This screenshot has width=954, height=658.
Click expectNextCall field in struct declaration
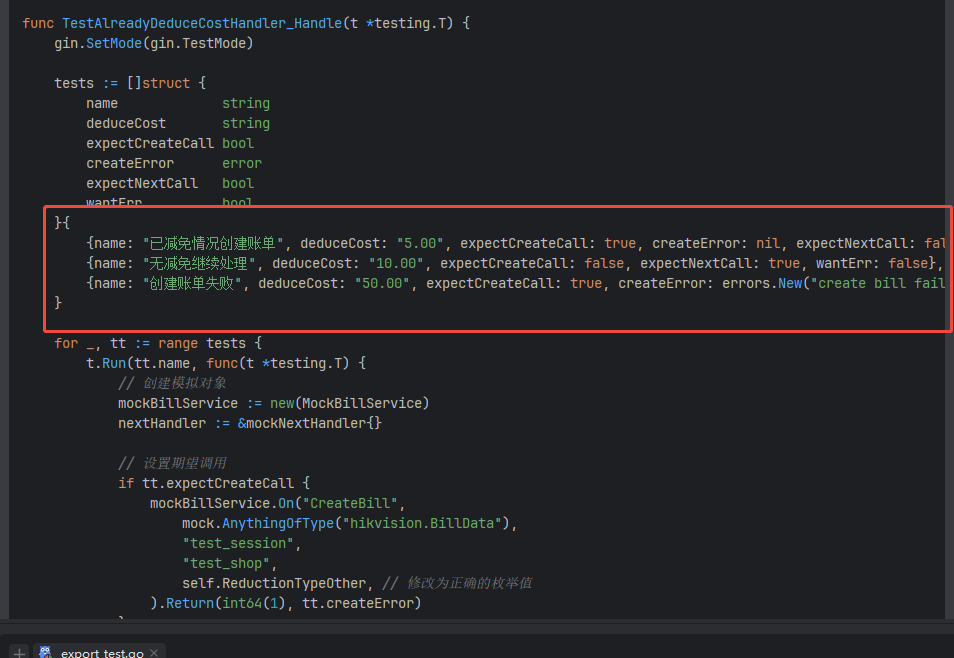pyautogui.click(x=142, y=183)
